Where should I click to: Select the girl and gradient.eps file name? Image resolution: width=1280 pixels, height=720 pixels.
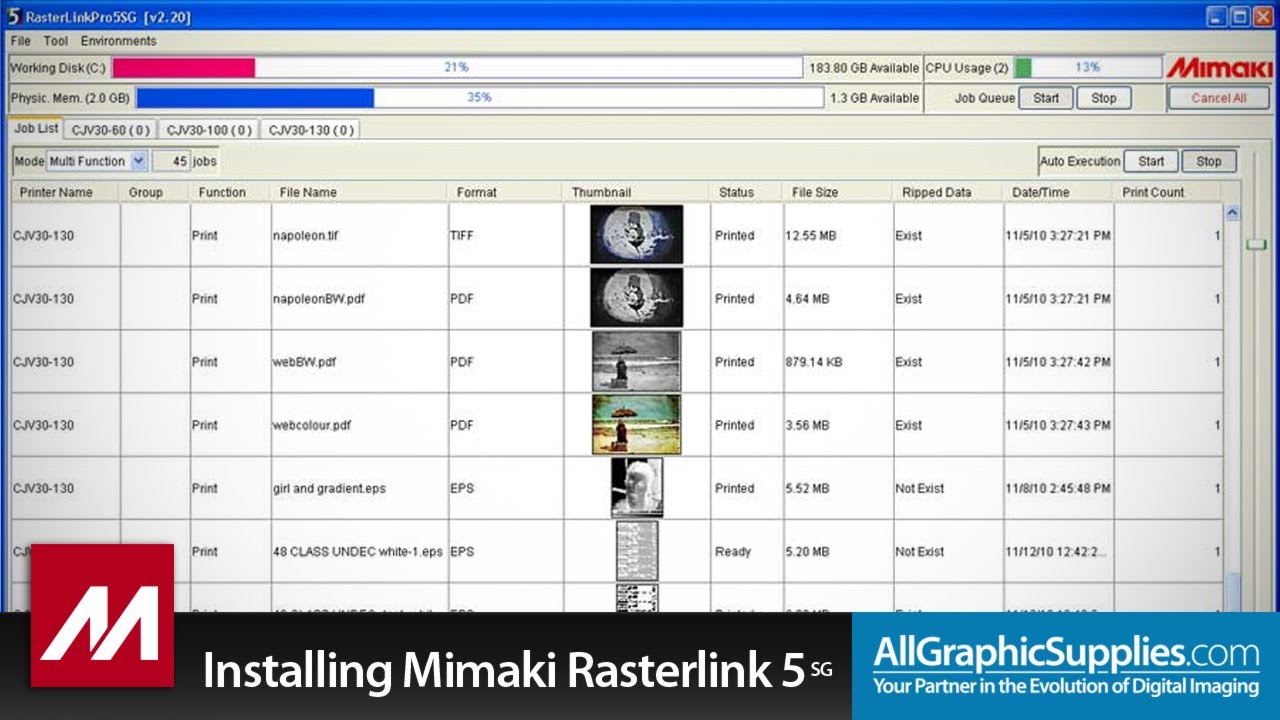coord(329,488)
